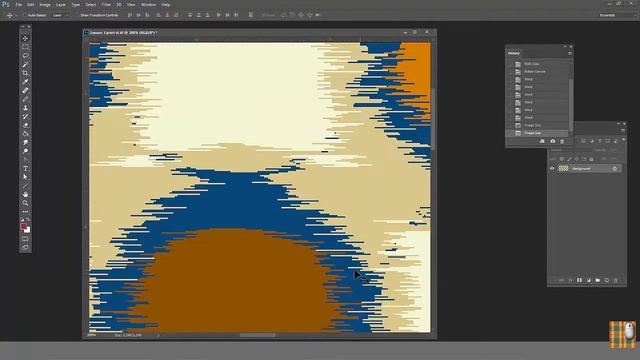
Task: Create a new layer in Layers panel
Action: click(x=607, y=280)
